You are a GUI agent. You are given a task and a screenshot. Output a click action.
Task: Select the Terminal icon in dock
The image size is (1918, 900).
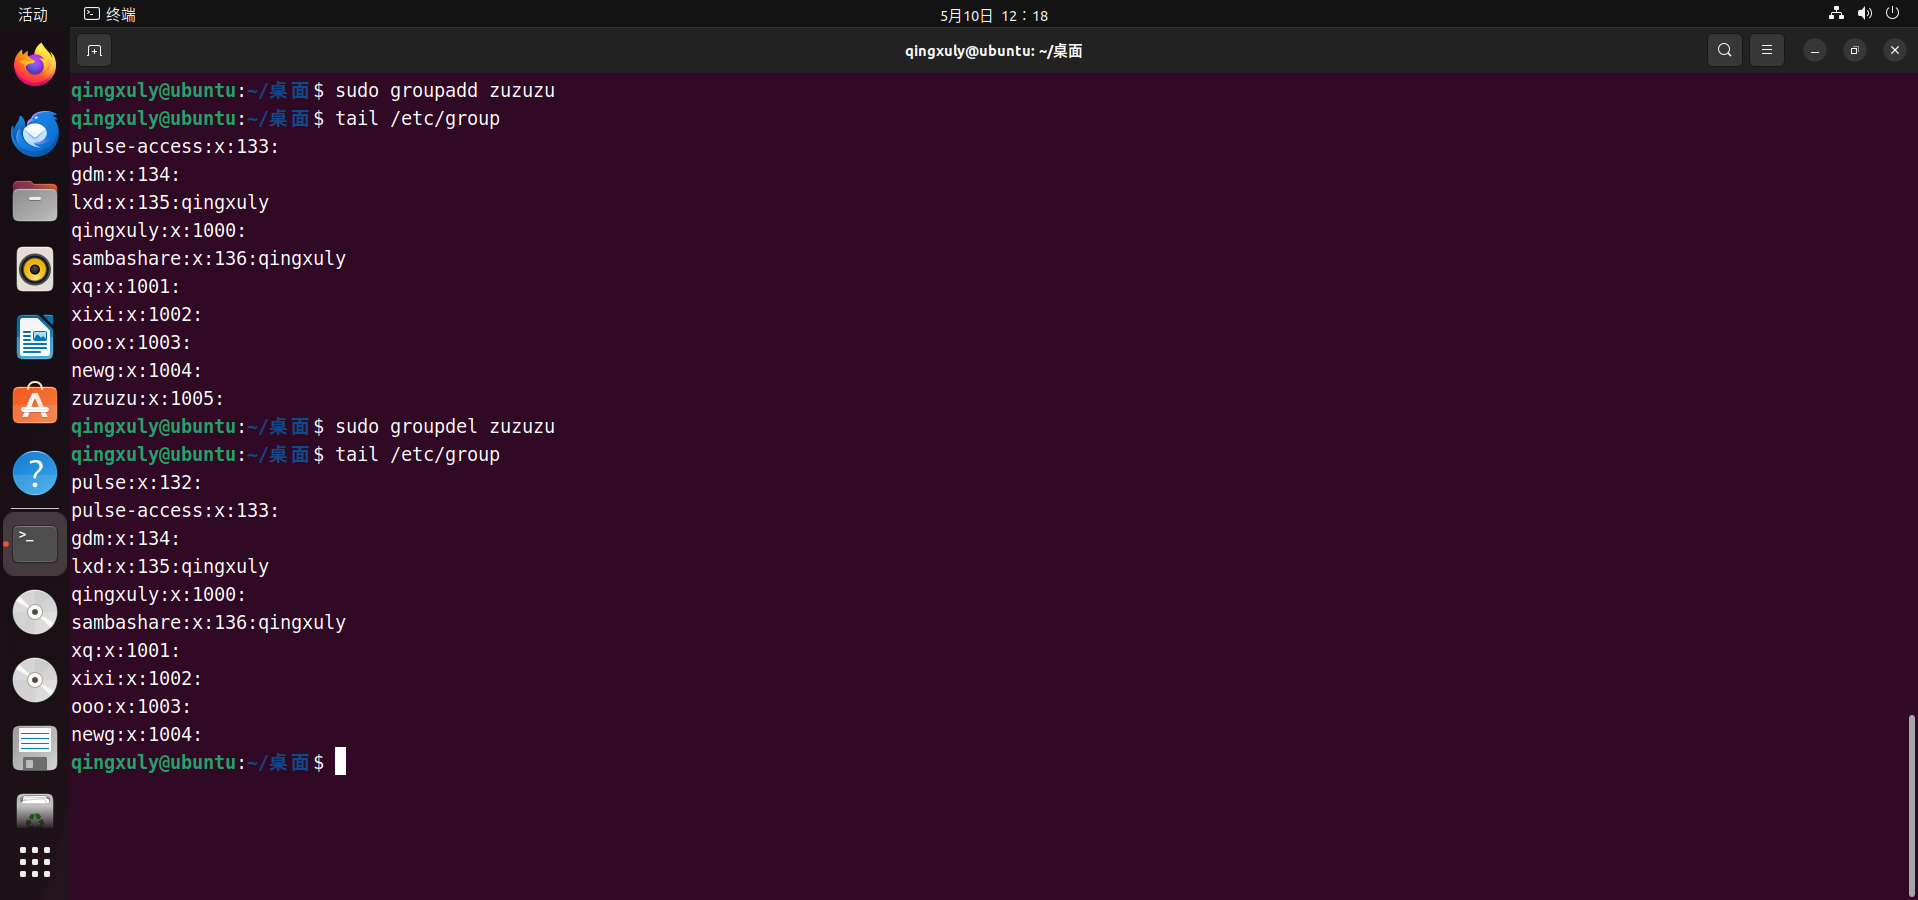[35, 544]
